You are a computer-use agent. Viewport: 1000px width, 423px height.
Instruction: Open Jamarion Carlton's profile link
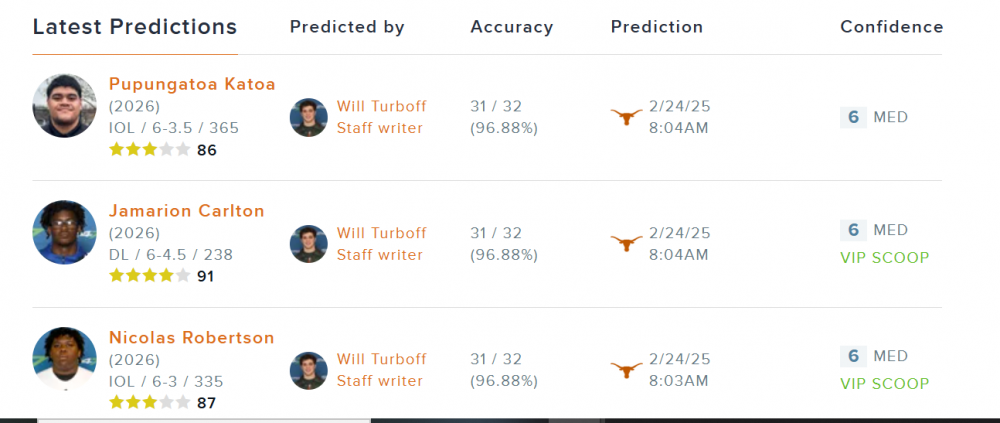(187, 211)
